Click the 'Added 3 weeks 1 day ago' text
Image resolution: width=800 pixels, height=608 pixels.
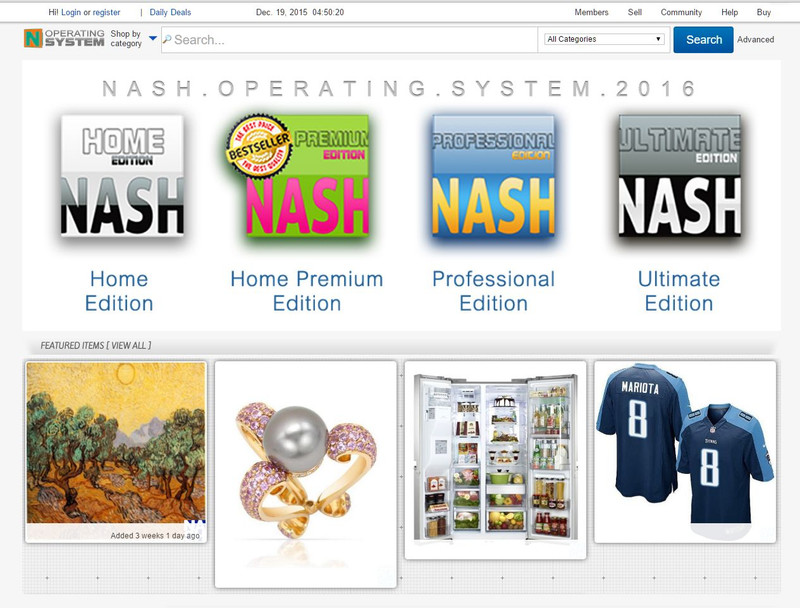(x=155, y=536)
